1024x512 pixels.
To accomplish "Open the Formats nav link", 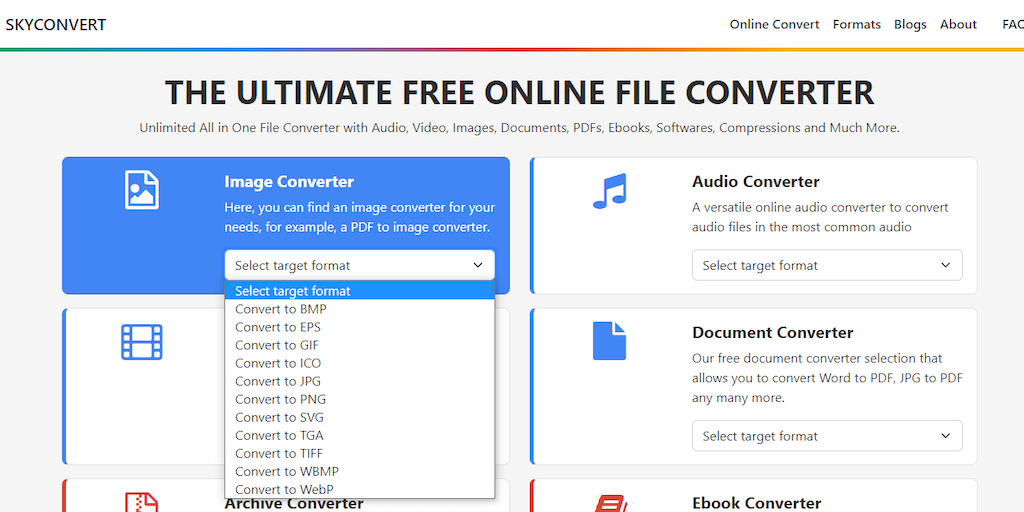I will pyautogui.click(x=856, y=24).
